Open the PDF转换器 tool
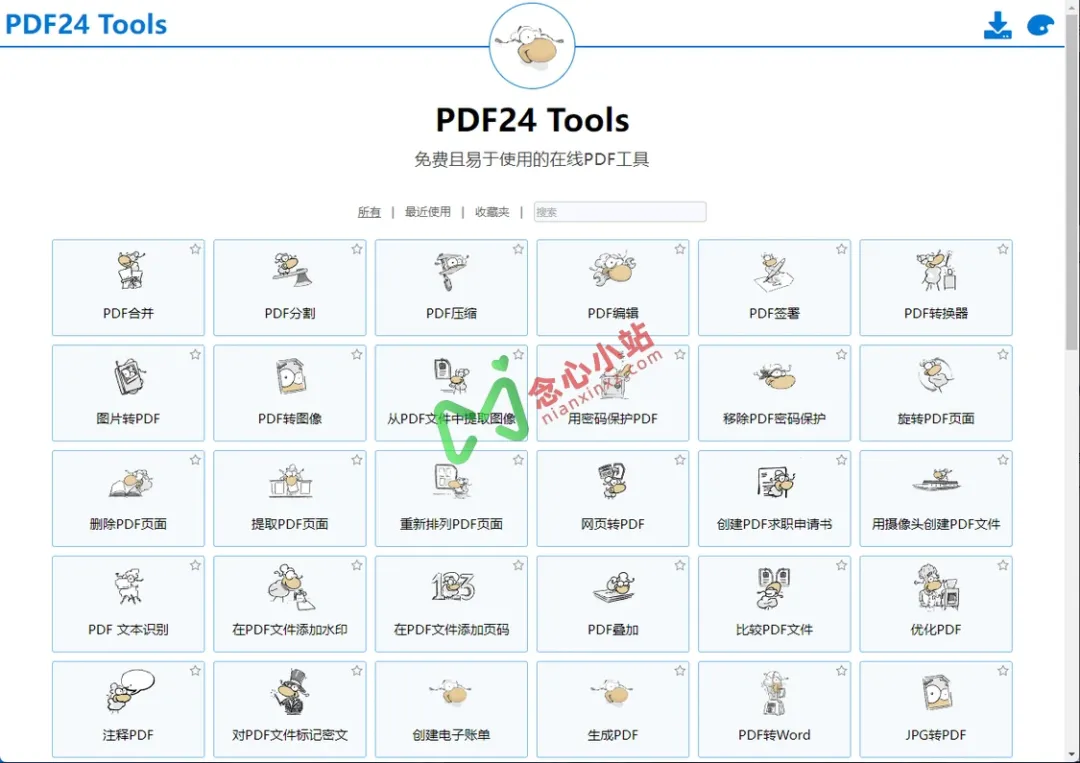 click(936, 288)
